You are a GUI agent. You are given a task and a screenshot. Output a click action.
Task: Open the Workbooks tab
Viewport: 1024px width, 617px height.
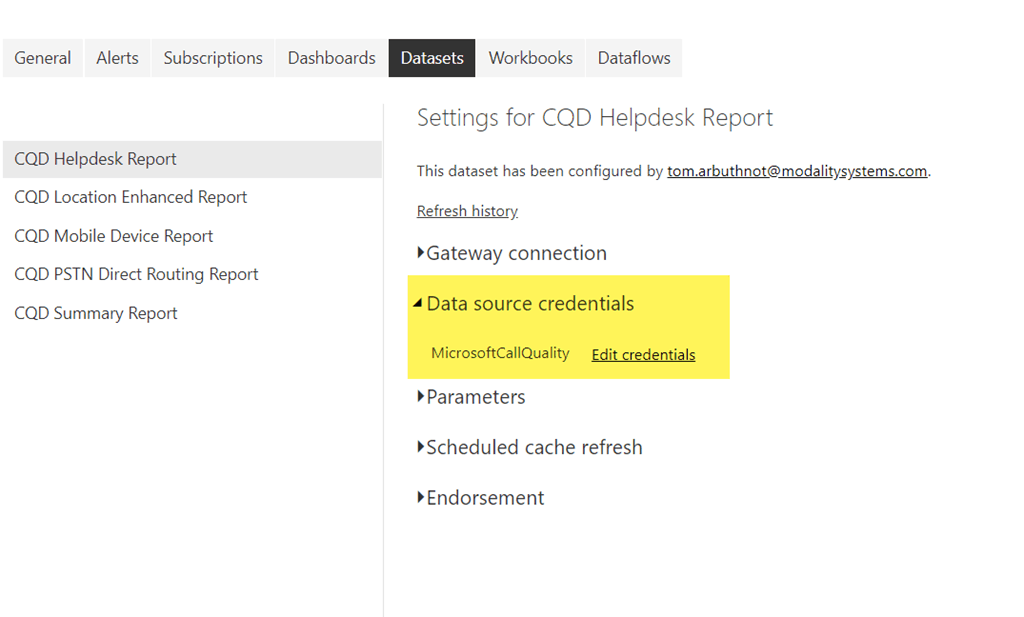[530, 58]
